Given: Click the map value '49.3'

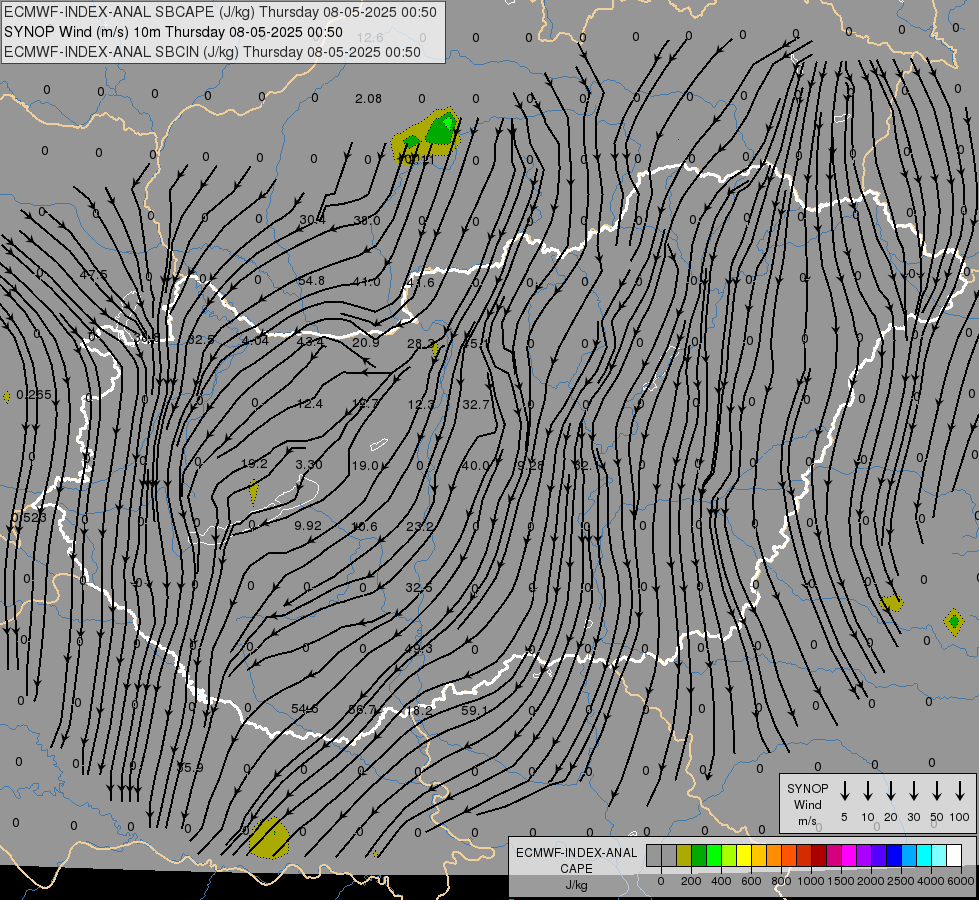Looking at the screenshot, I should 418,649.
